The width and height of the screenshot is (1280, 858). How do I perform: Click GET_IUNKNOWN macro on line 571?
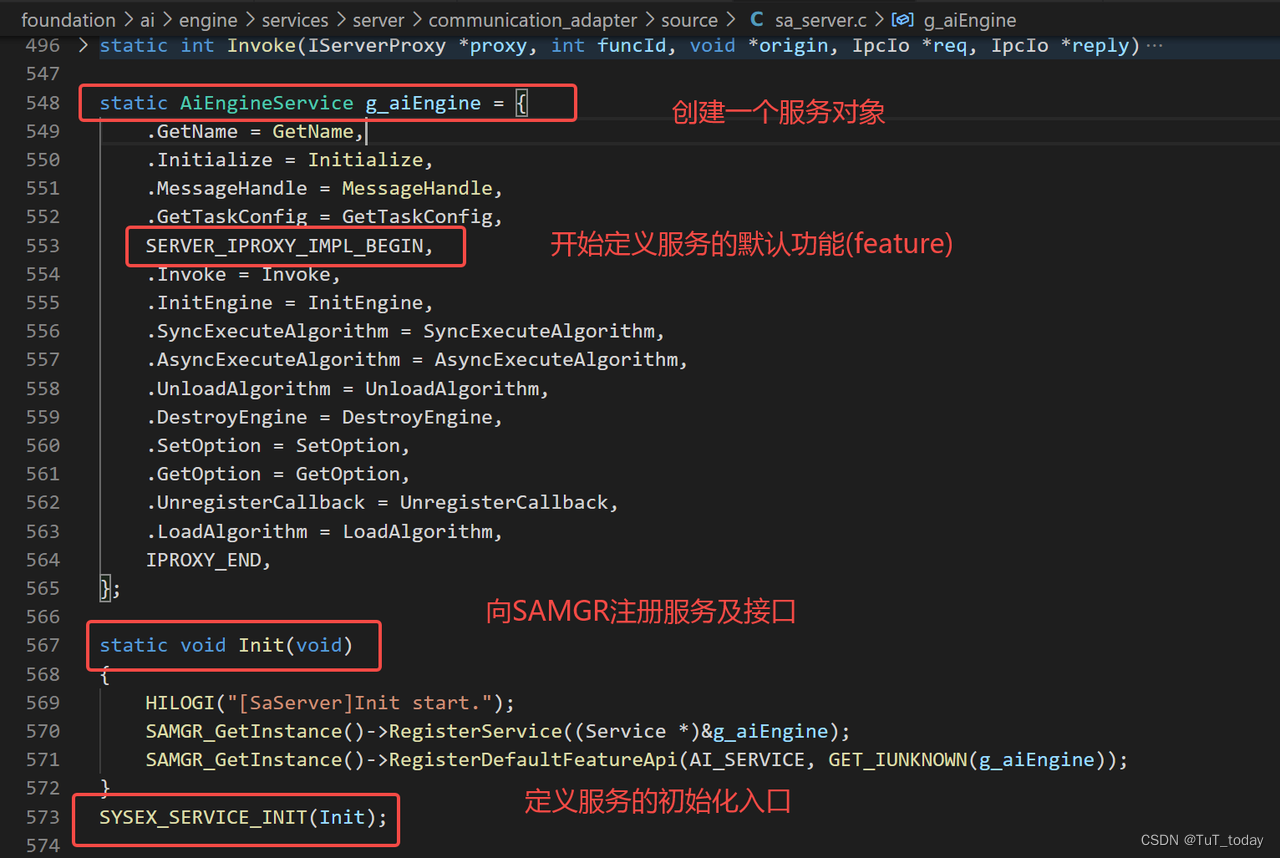pyautogui.click(x=896, y=760)
